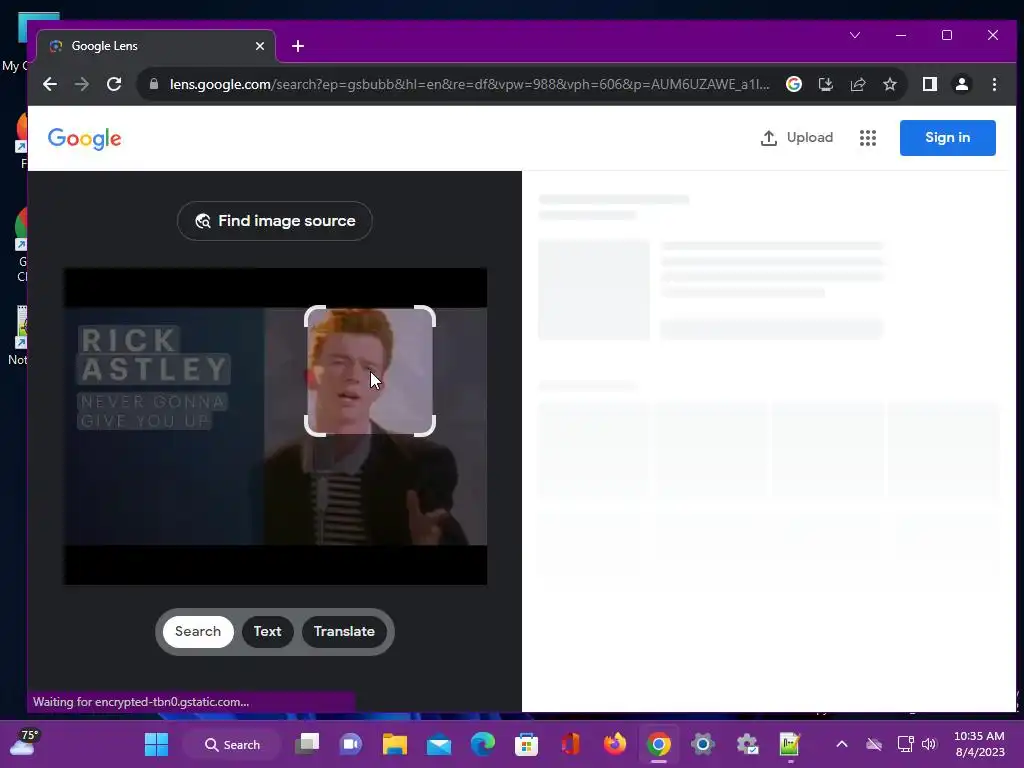The width and height of the screenshot is (1024, 768).
Task: Open the Windows Start menu
Action: tap(156, 744)
